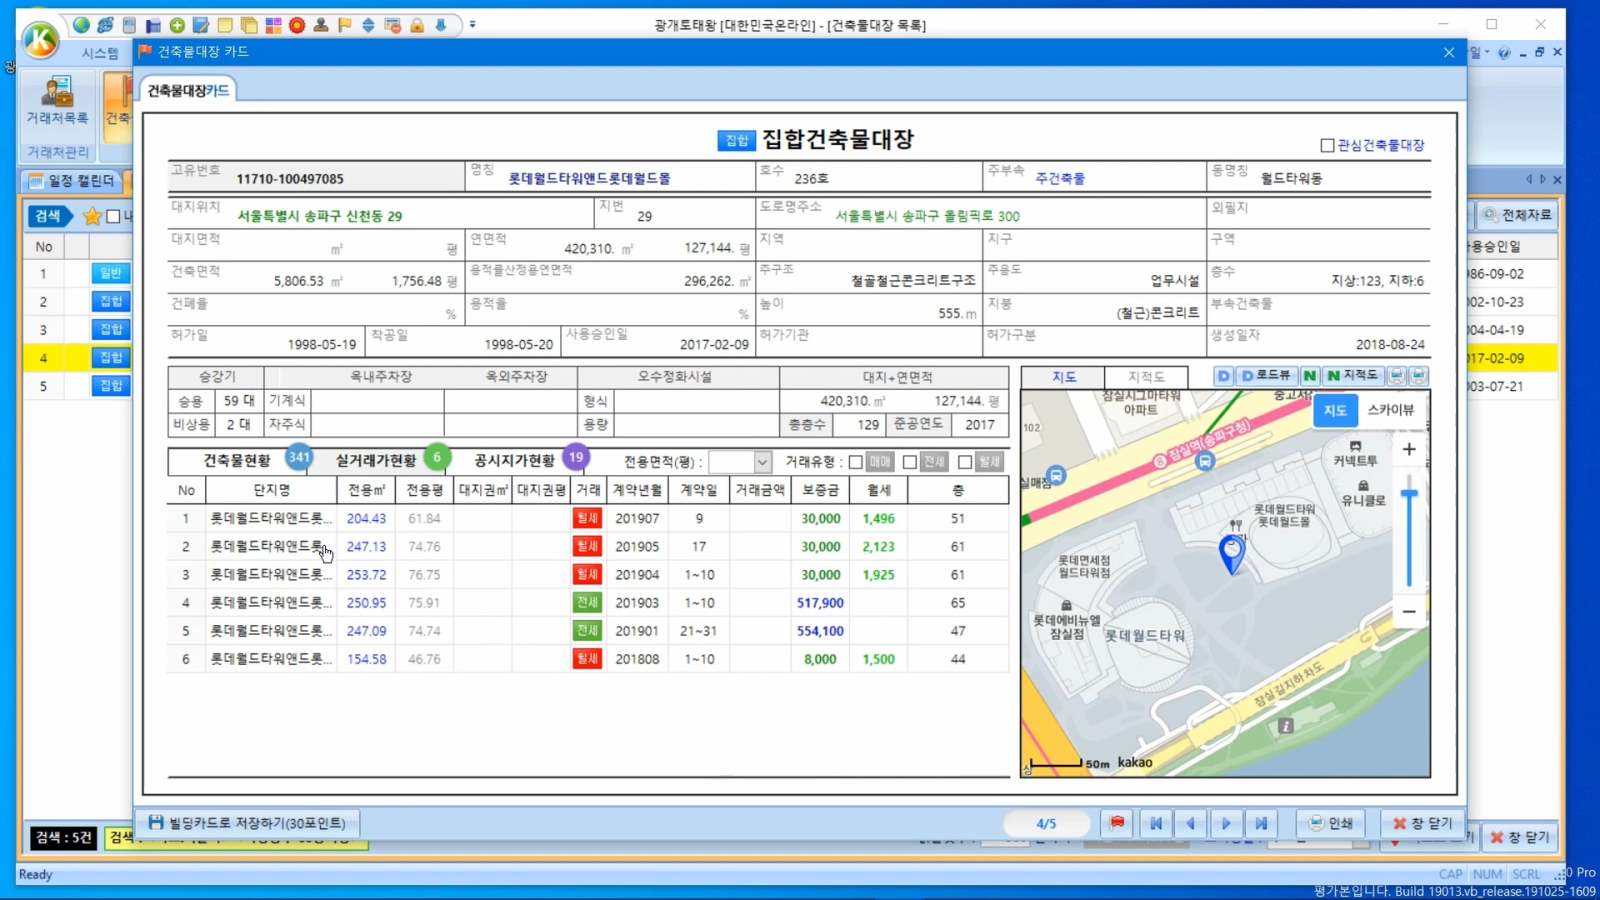Click 빌딩카드로 저장하기 button
This screenshot has height=900, width=1600.
(247, 823)
